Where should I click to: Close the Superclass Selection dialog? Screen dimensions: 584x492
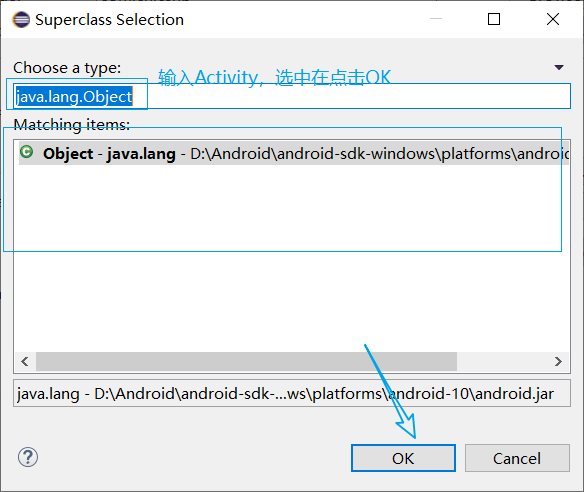click(553, 19)
